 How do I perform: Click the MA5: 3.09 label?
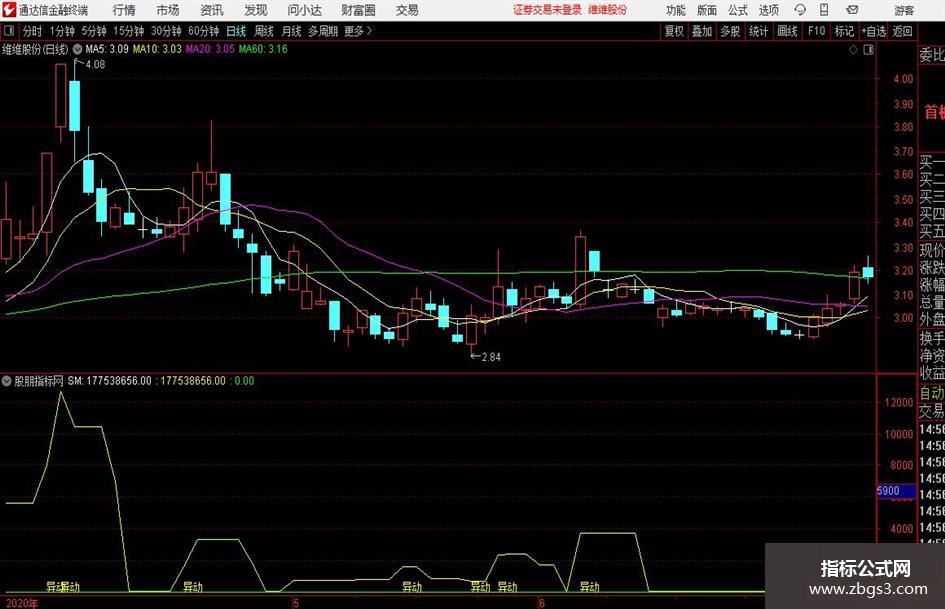point(107,49)
